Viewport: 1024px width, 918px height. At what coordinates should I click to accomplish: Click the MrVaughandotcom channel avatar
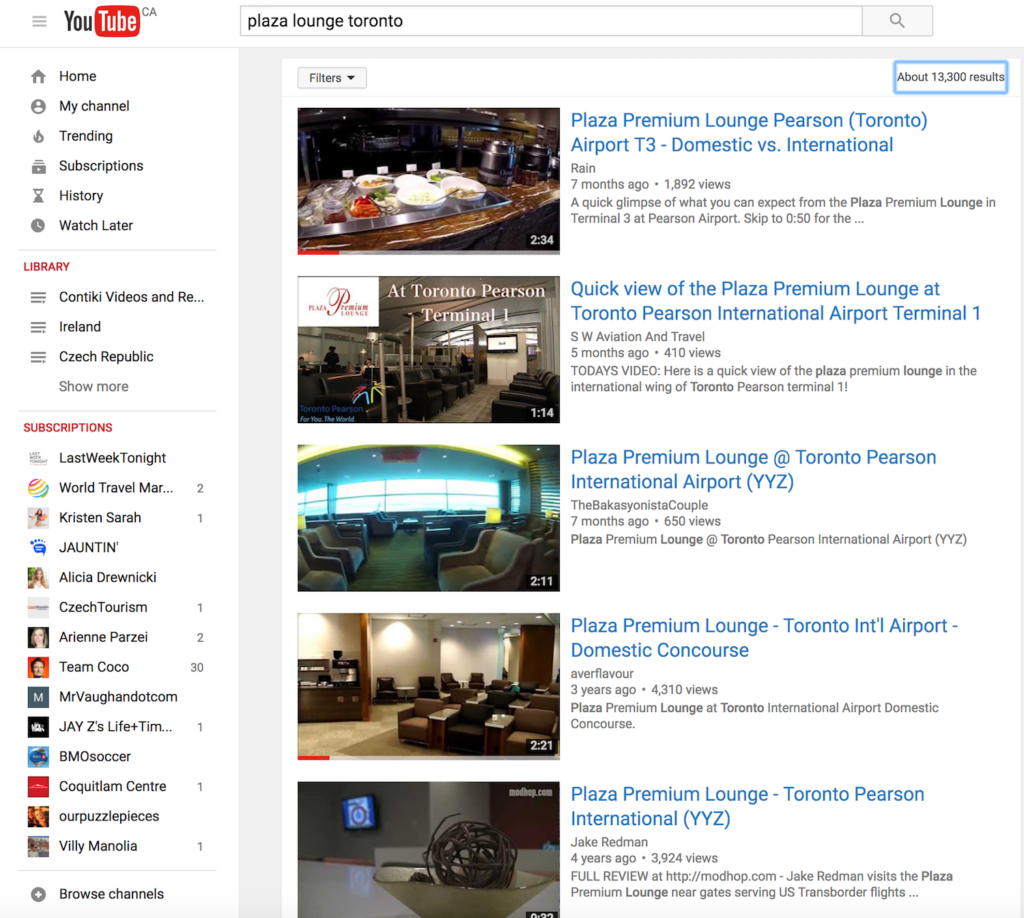tap(39, 697)
